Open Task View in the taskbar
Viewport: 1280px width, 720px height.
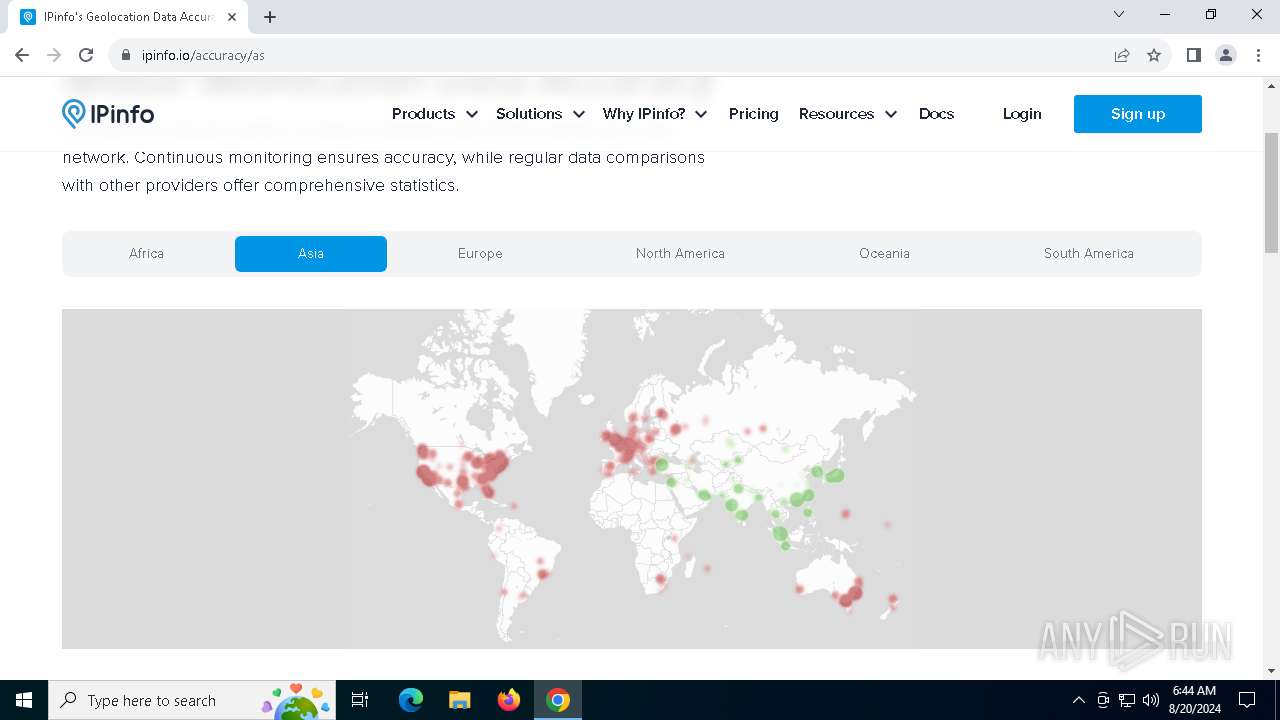point(360,700)
